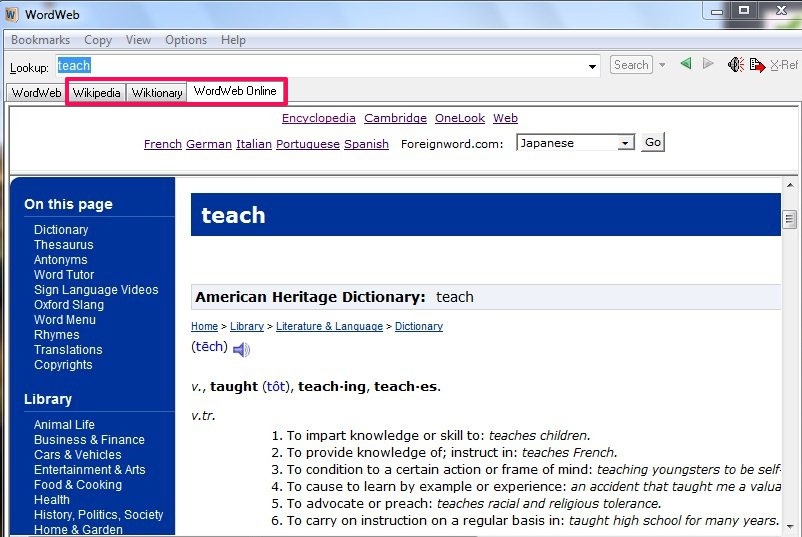Click the Dictionary breadcrumb link

[419, 326]
